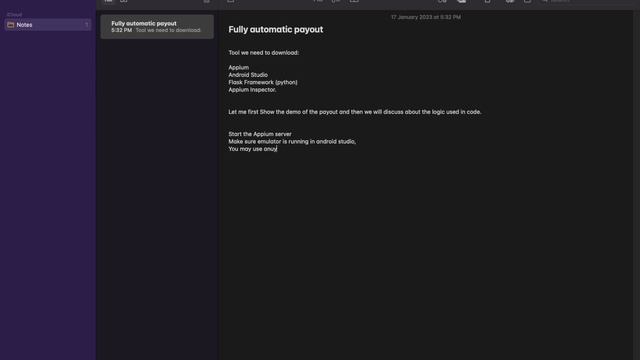This screenshot has height=360, width=640.
Task: Place cursor at end of 'You may use anuy'
Action: [277, 149]
